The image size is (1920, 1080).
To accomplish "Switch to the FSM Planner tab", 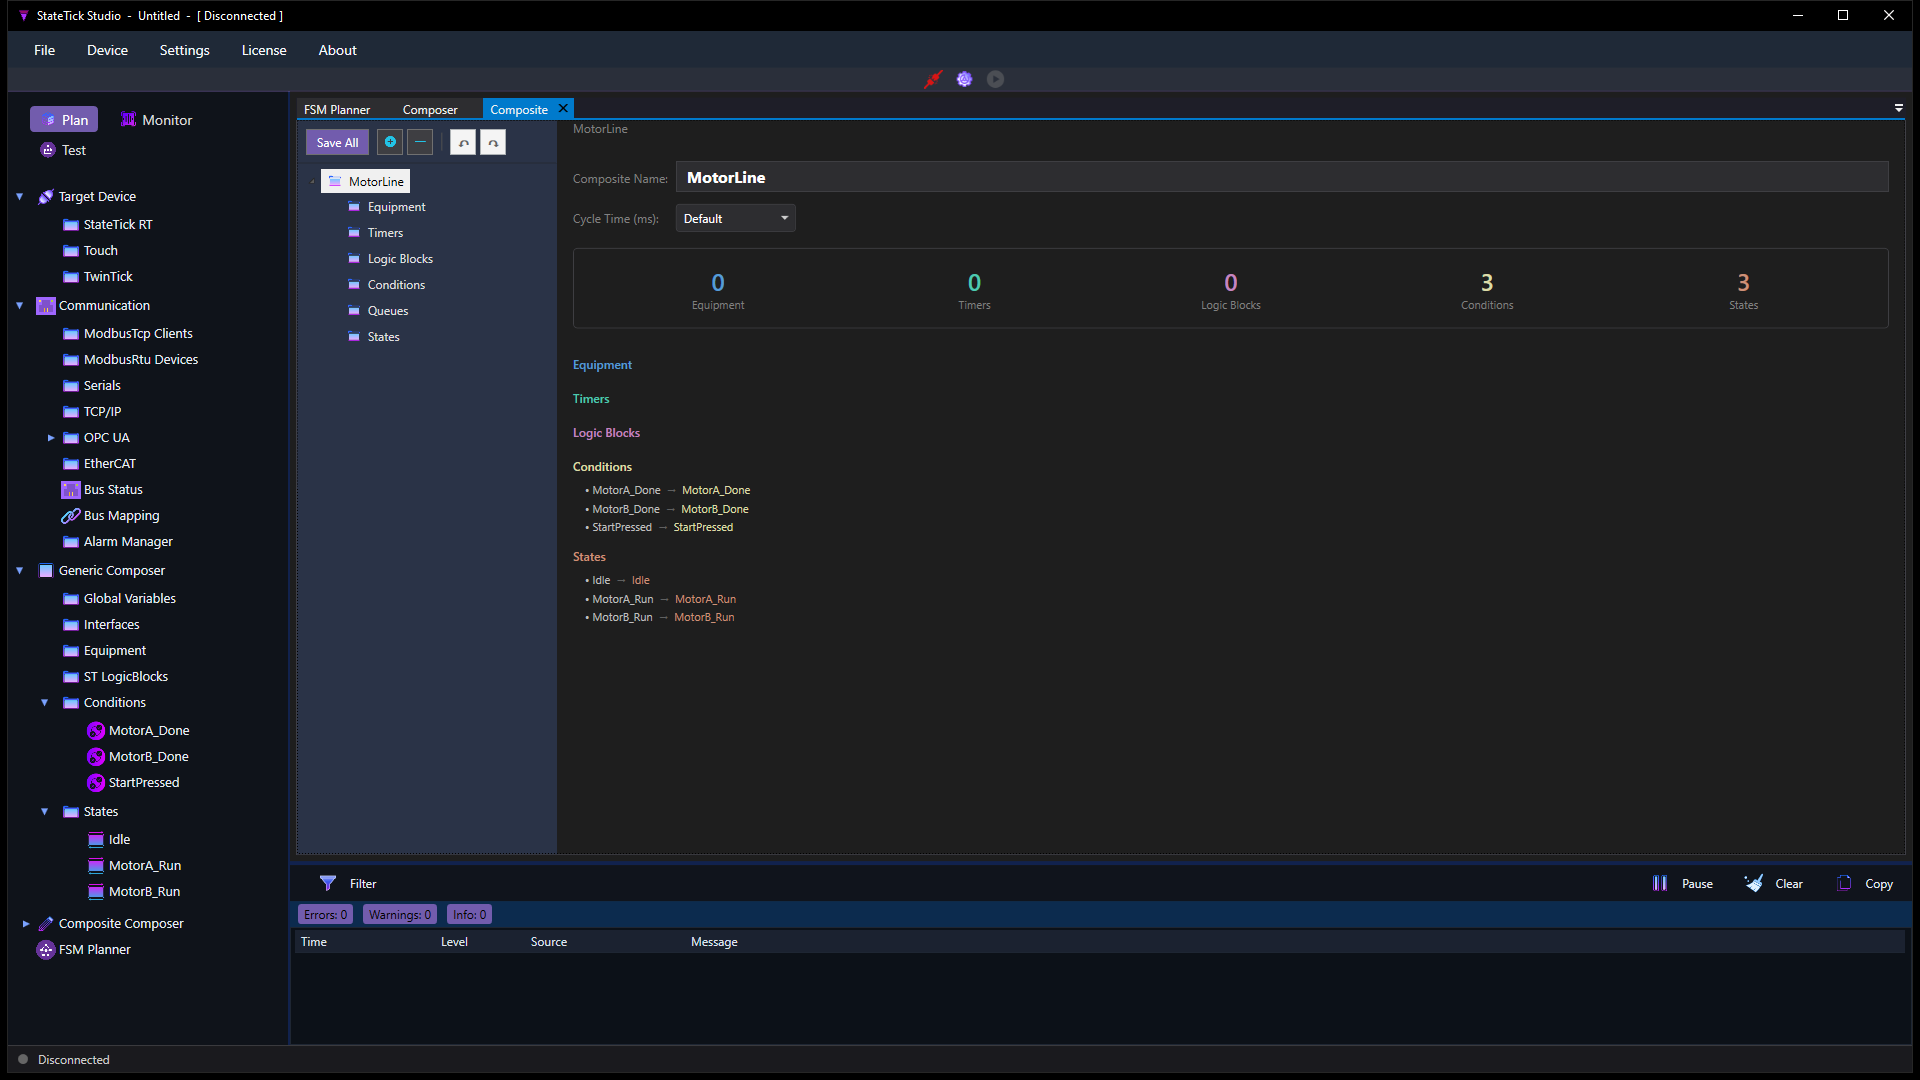I will (337, 110).
